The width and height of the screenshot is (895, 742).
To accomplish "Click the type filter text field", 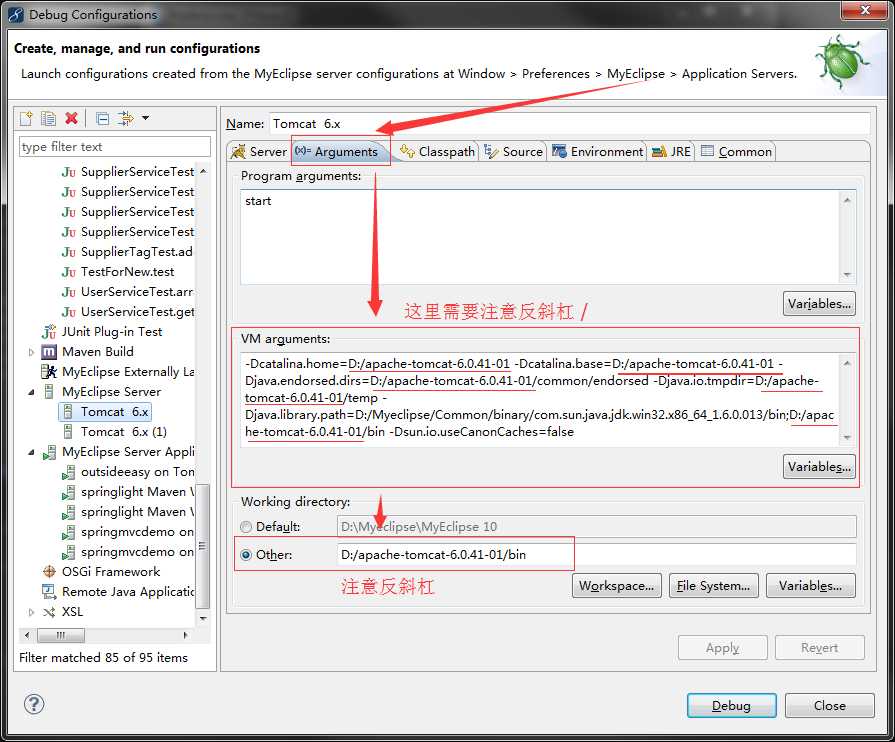I will click(x=115, y=147).
